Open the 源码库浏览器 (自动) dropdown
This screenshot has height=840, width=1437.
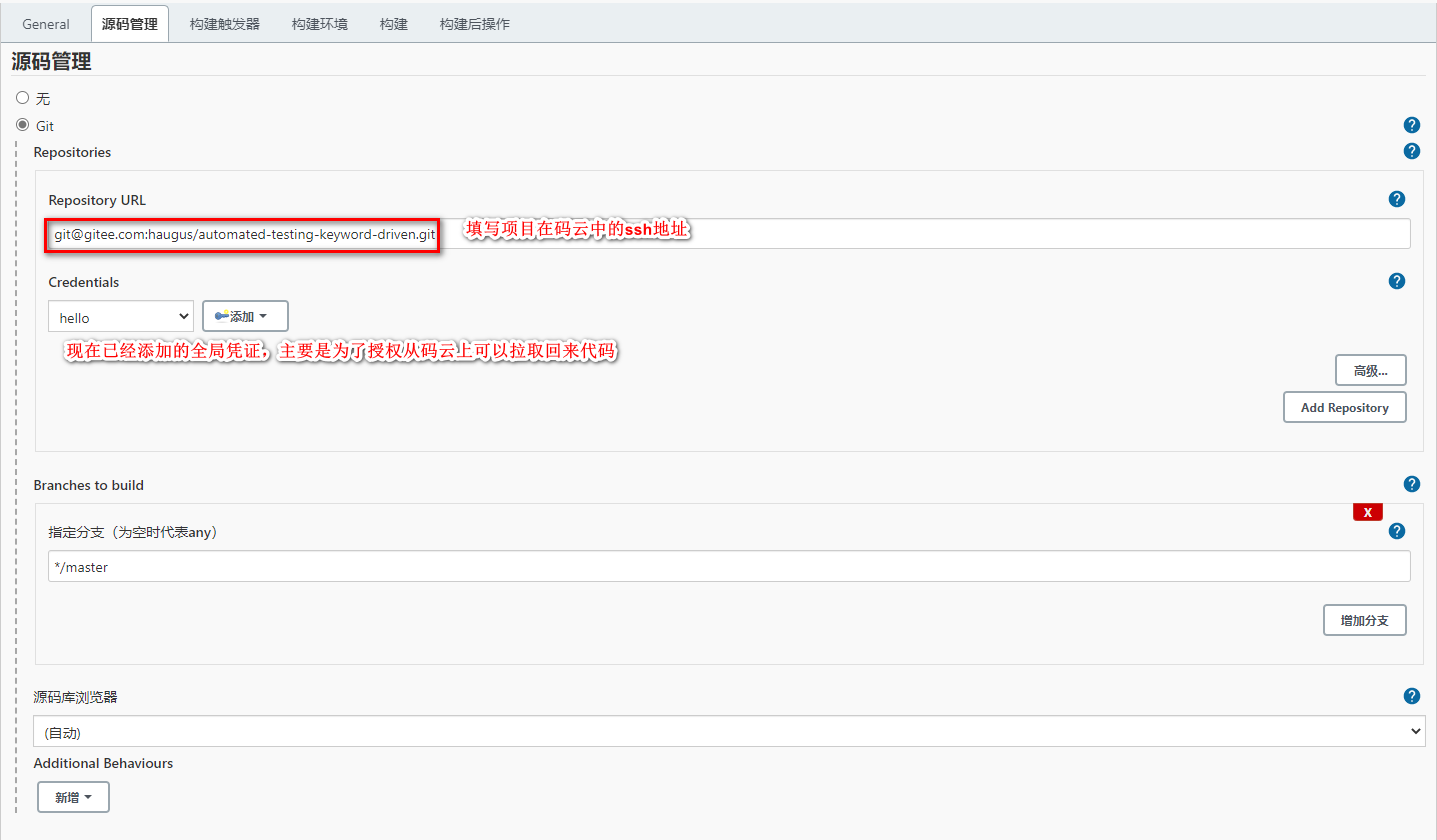(729, 731)
